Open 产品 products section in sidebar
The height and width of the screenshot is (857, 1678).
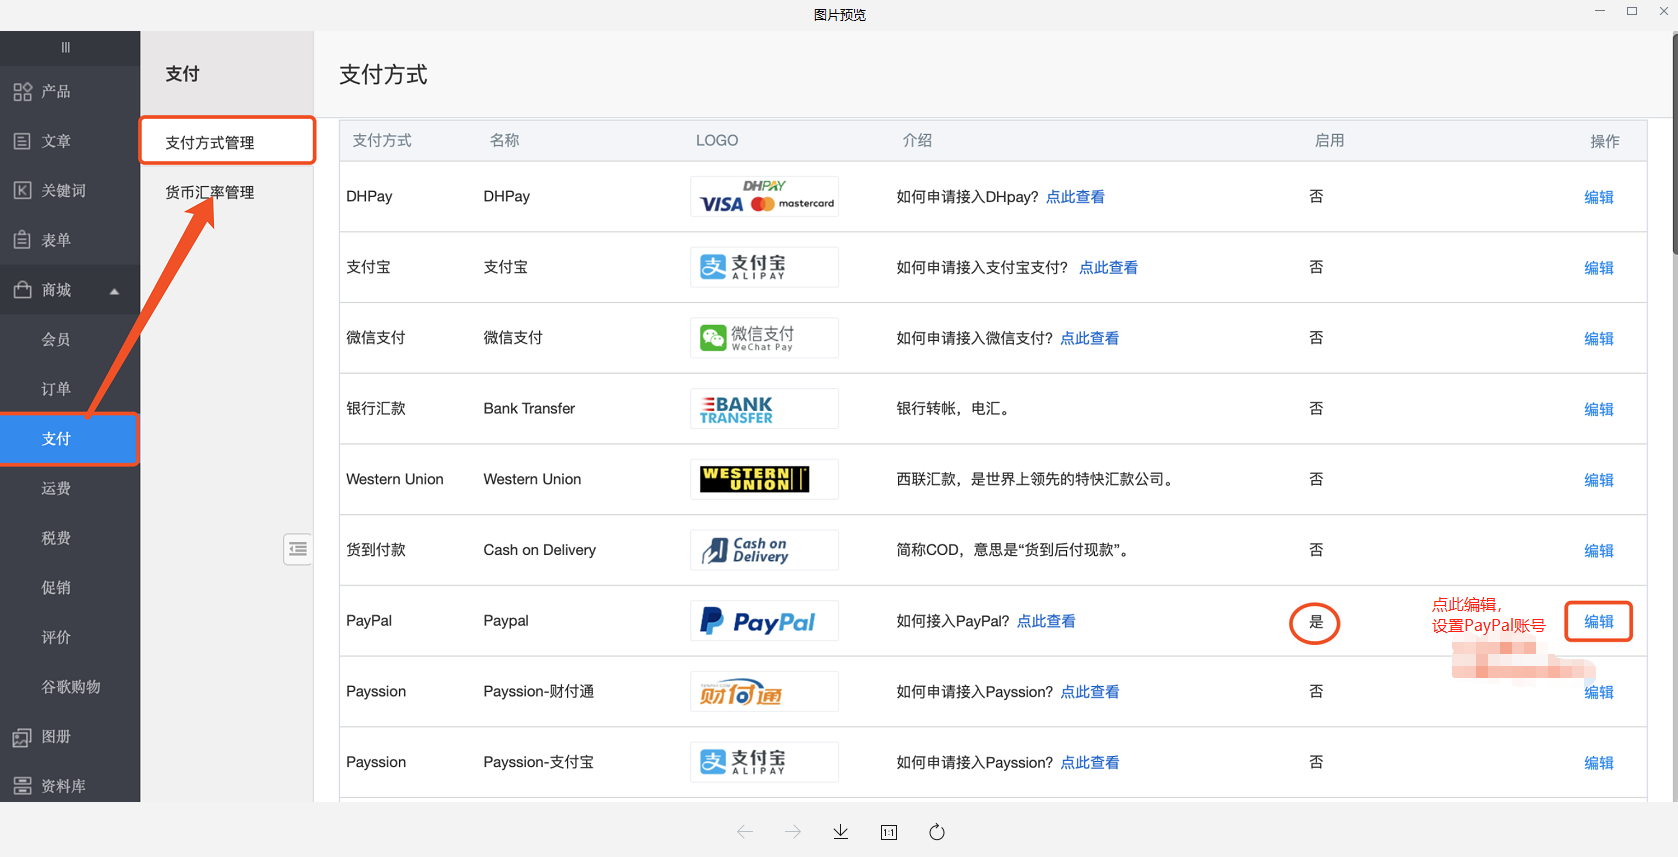(56, 92)
